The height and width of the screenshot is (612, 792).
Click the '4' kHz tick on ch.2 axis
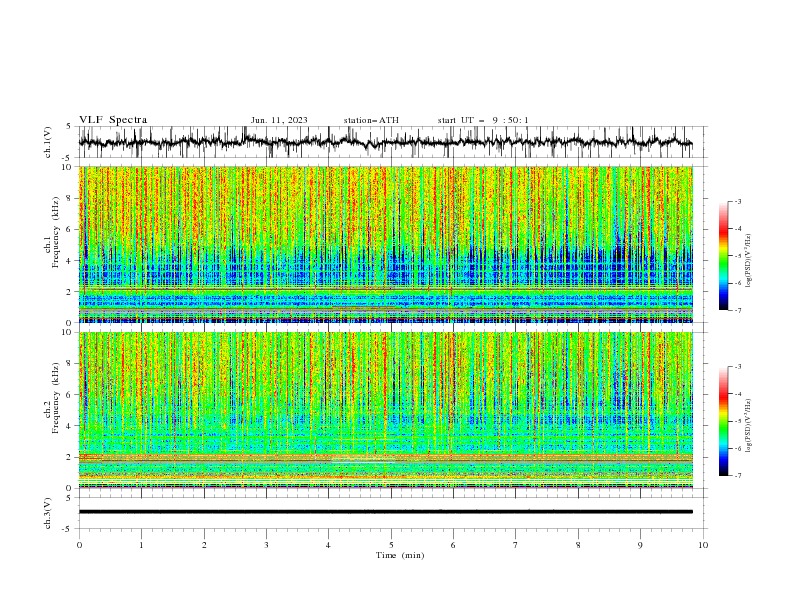70,426
